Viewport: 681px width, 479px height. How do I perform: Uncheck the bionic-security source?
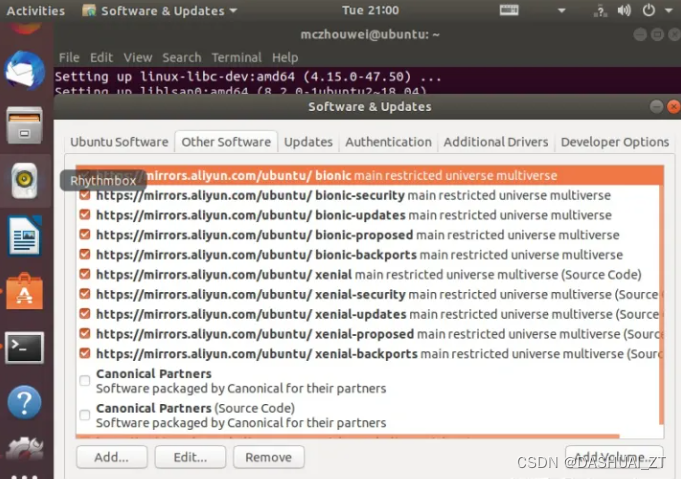coord(85,195)
